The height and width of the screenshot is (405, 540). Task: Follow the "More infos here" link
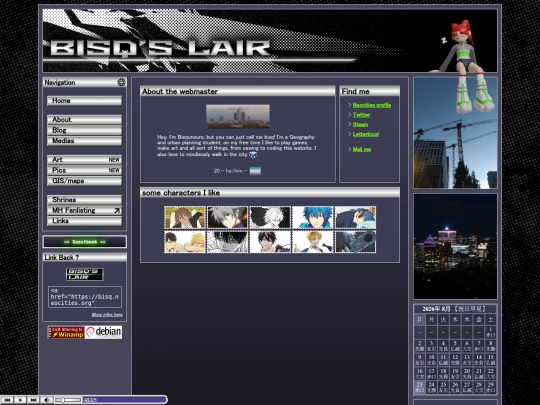click(107, 315)
